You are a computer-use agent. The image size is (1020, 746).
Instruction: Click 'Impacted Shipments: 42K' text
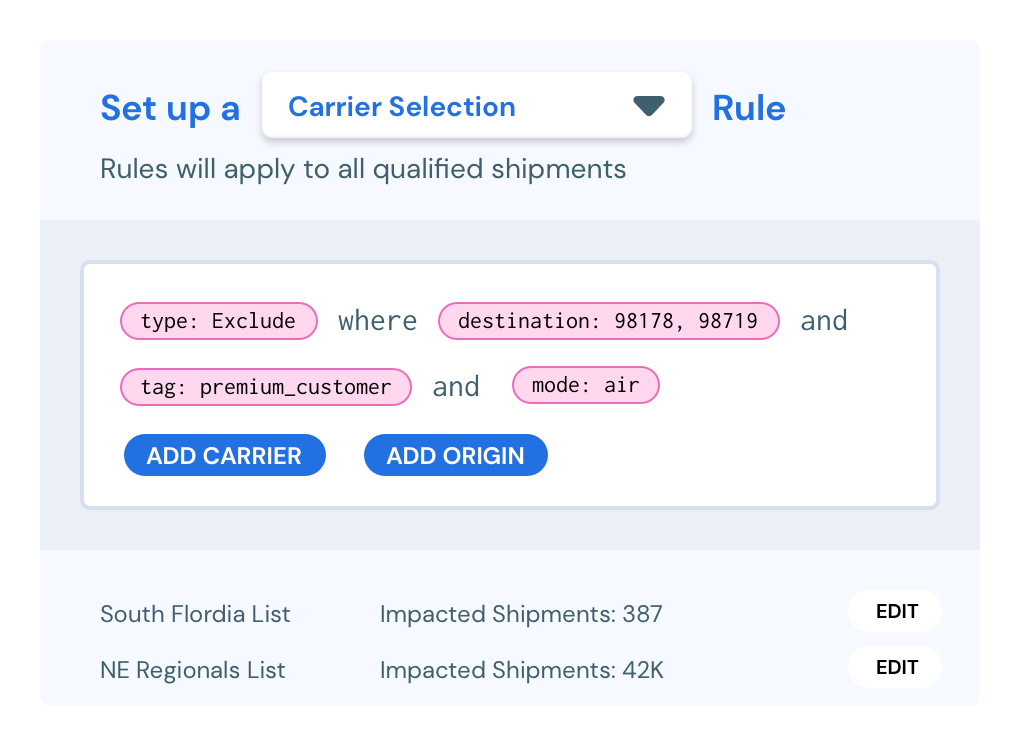pos(521,670)
